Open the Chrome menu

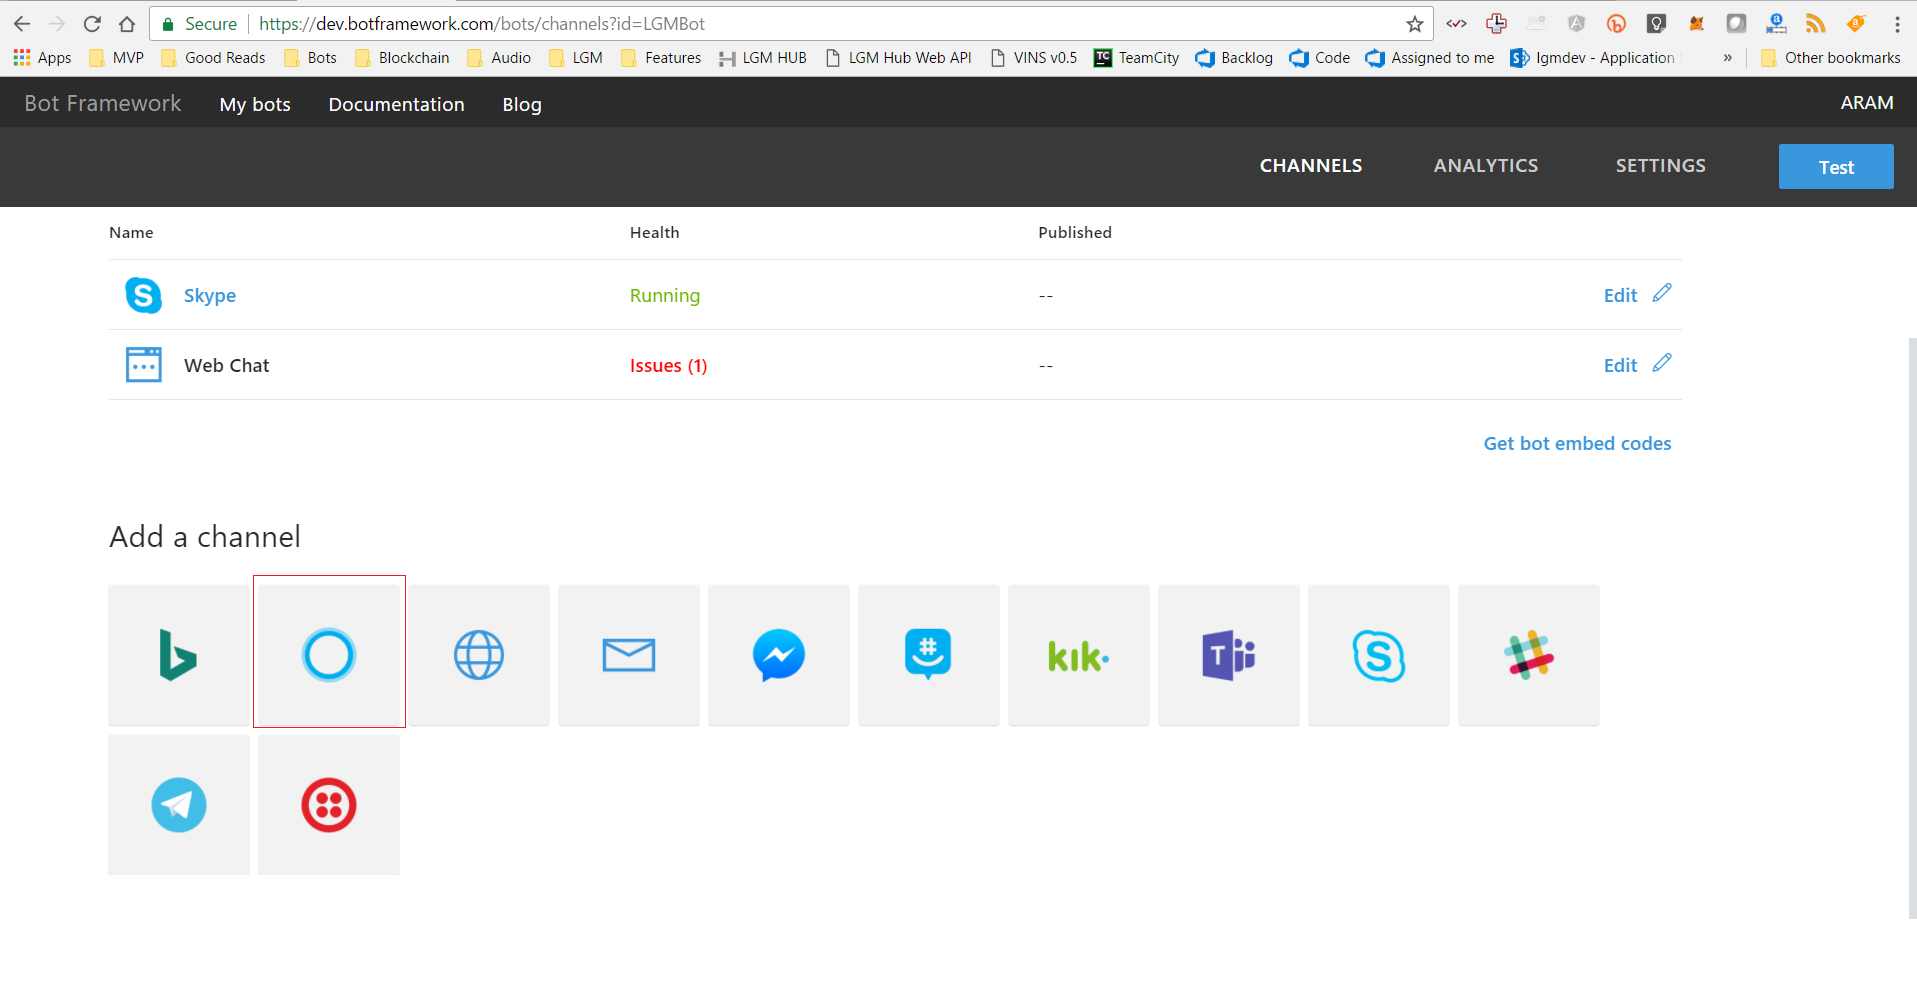point(1897,24)
